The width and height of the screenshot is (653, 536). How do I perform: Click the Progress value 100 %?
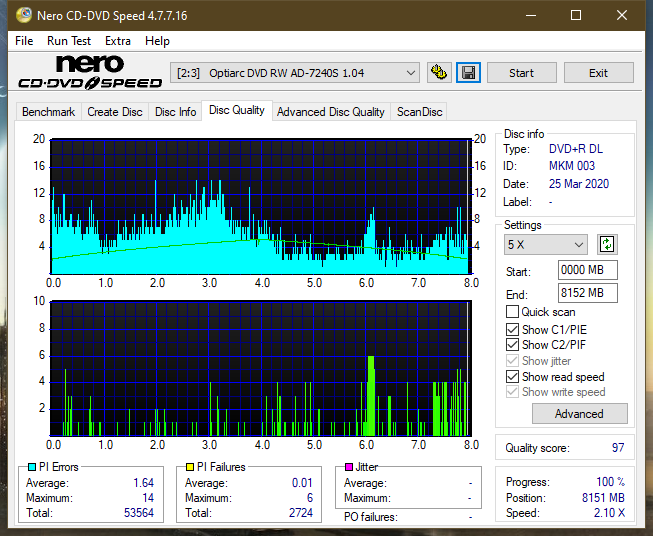click(611, 482)
